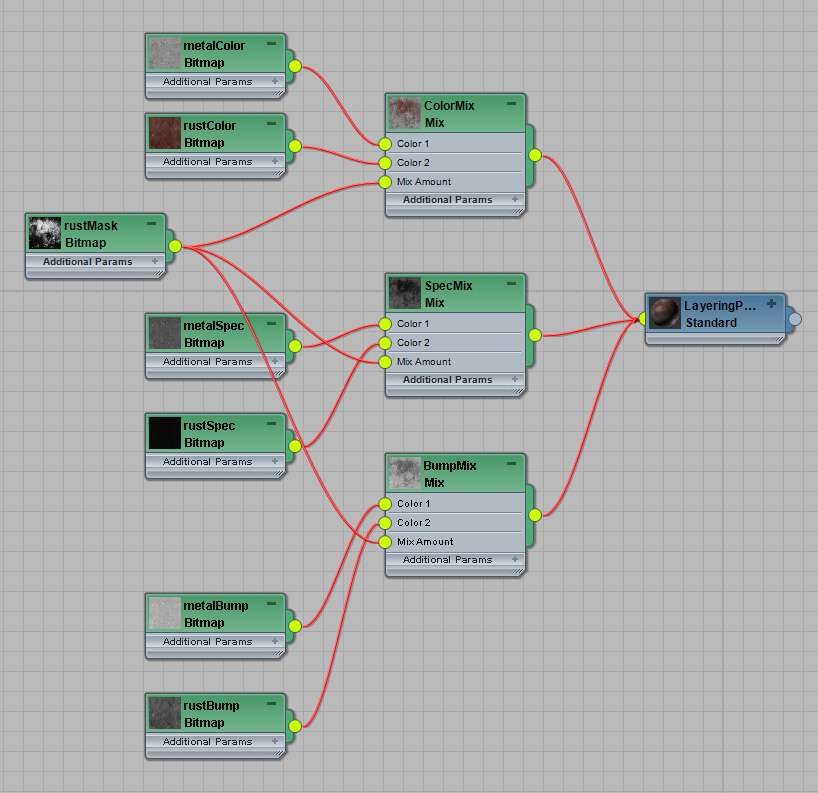Click the rustMask output socket
The height and width of the screenshot is (793, 818).
[x=175, y=246]
